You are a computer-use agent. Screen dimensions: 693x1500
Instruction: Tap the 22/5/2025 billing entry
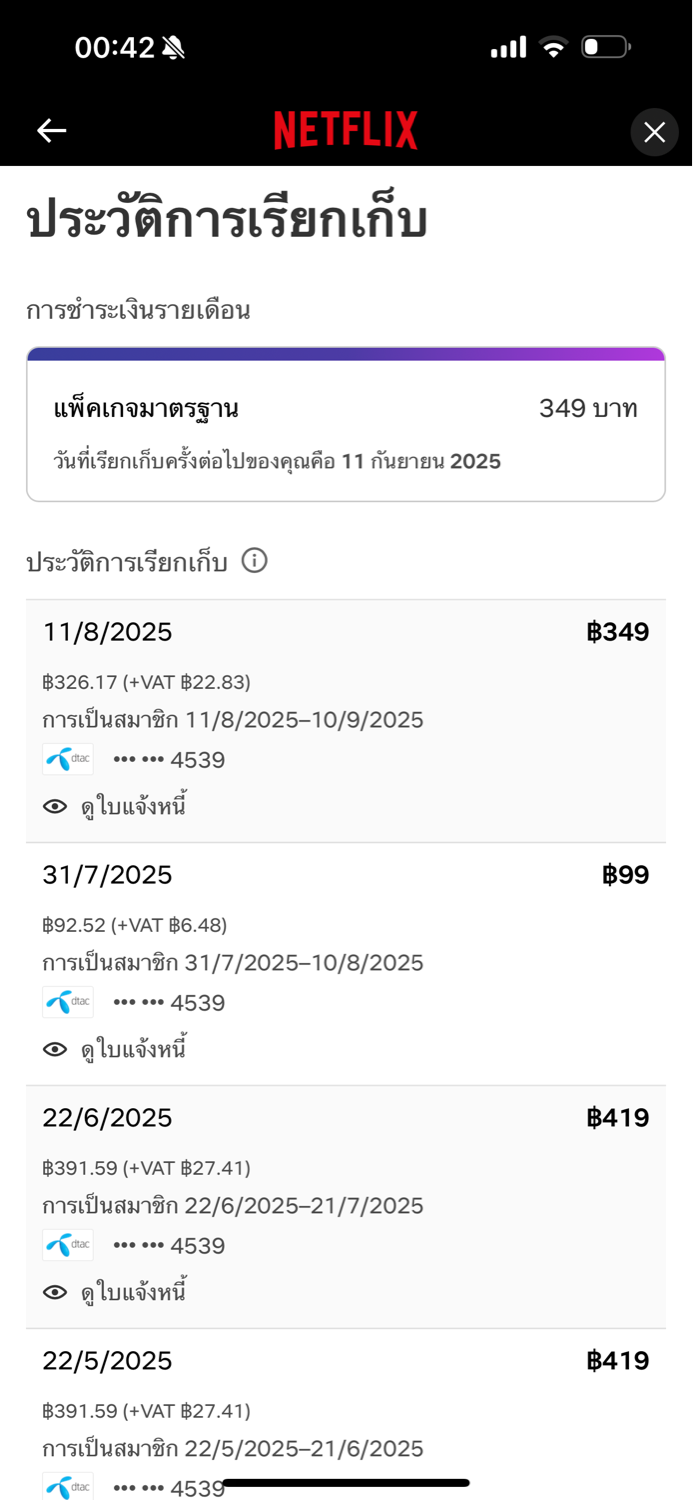click(x=346, y=1415)
